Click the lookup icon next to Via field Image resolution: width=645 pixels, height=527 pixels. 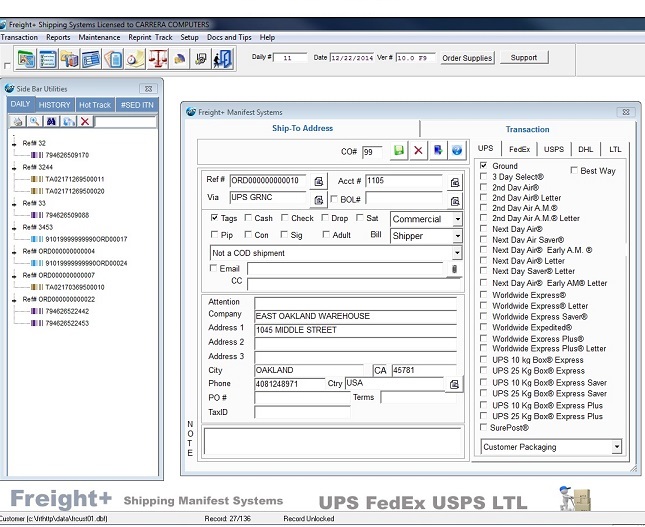318,200
